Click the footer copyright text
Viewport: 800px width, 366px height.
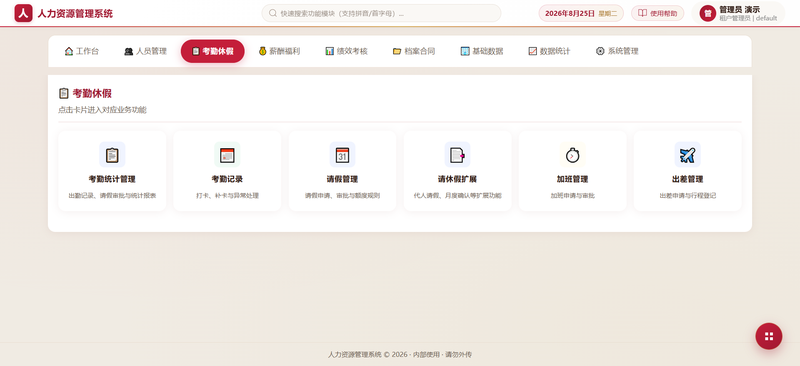pyautogui.click(x=400, y=354)
